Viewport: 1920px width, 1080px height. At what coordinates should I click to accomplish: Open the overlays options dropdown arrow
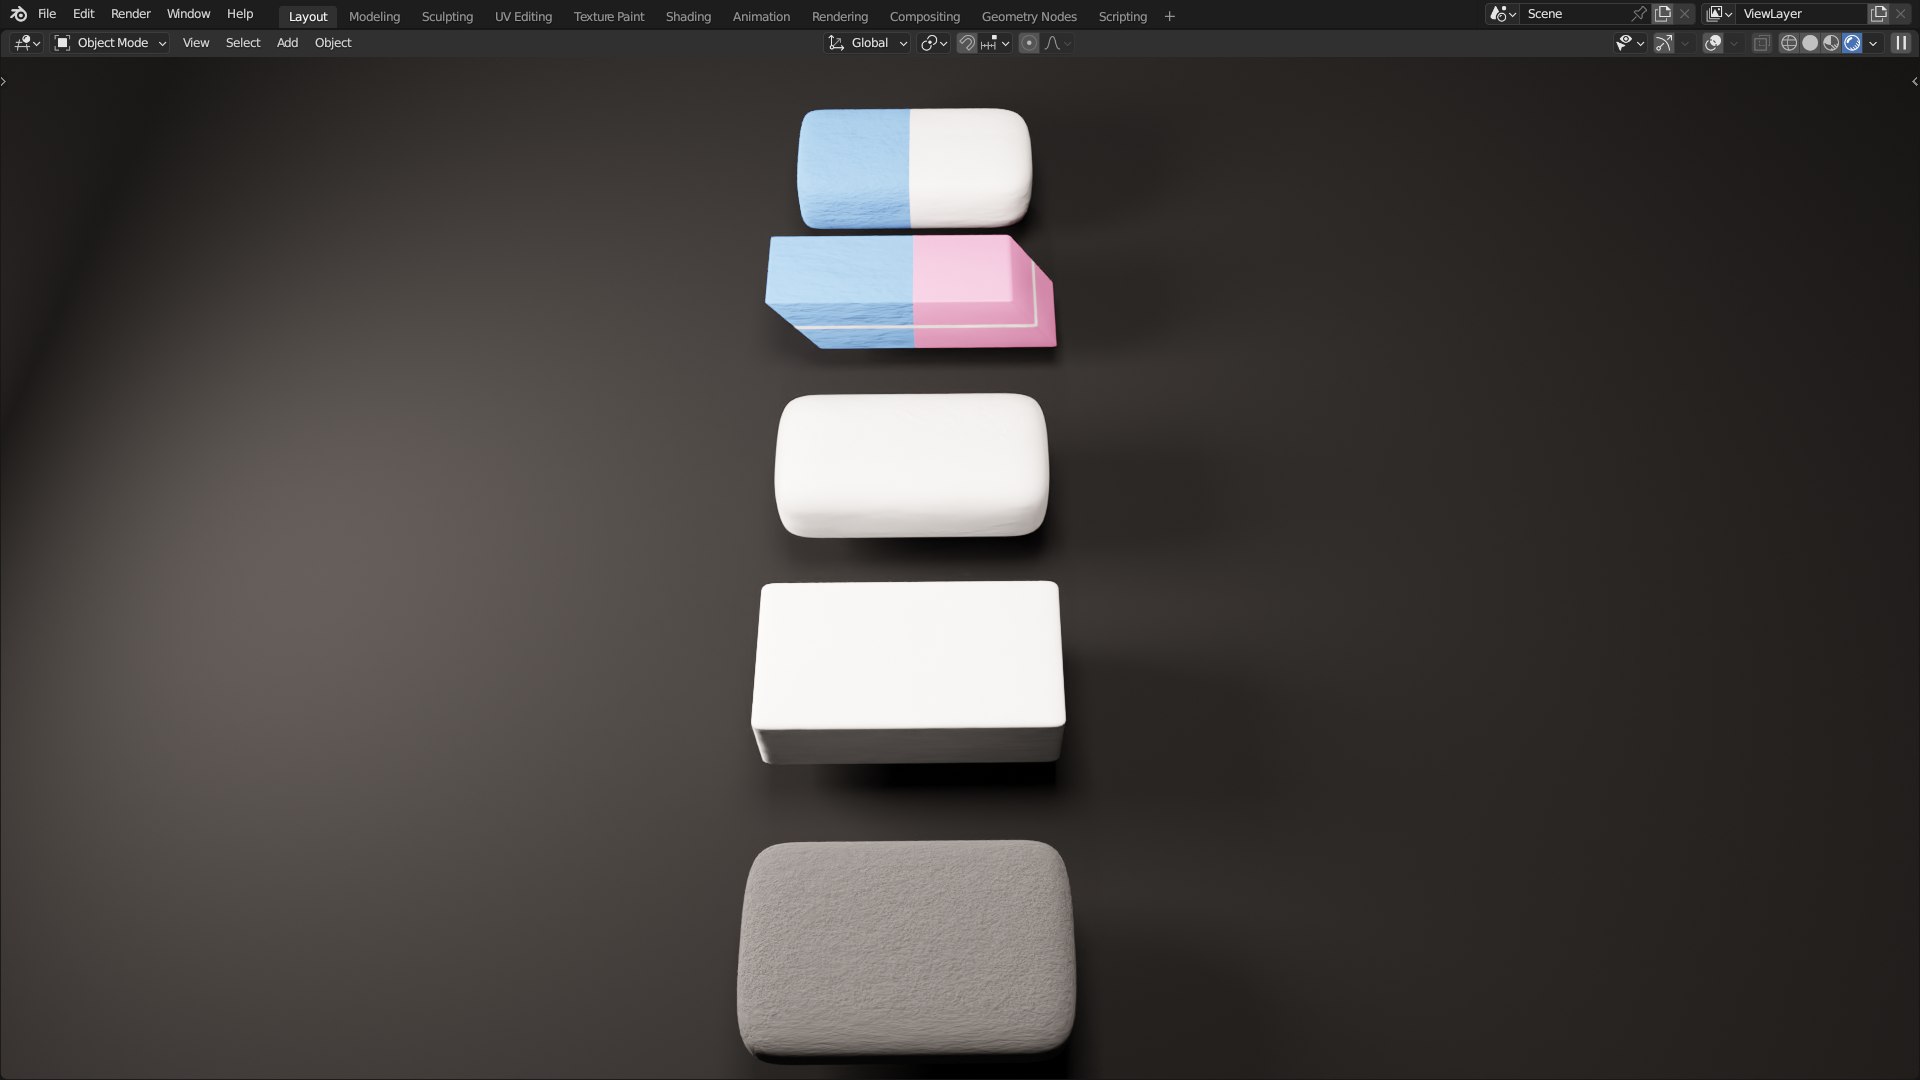(x=1734, y=43)
